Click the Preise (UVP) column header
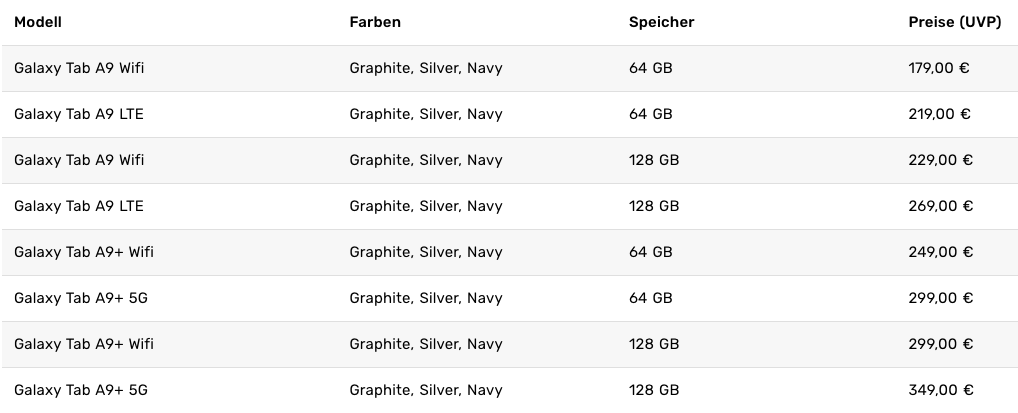The image size is (1018, 413). click(954, 22)
